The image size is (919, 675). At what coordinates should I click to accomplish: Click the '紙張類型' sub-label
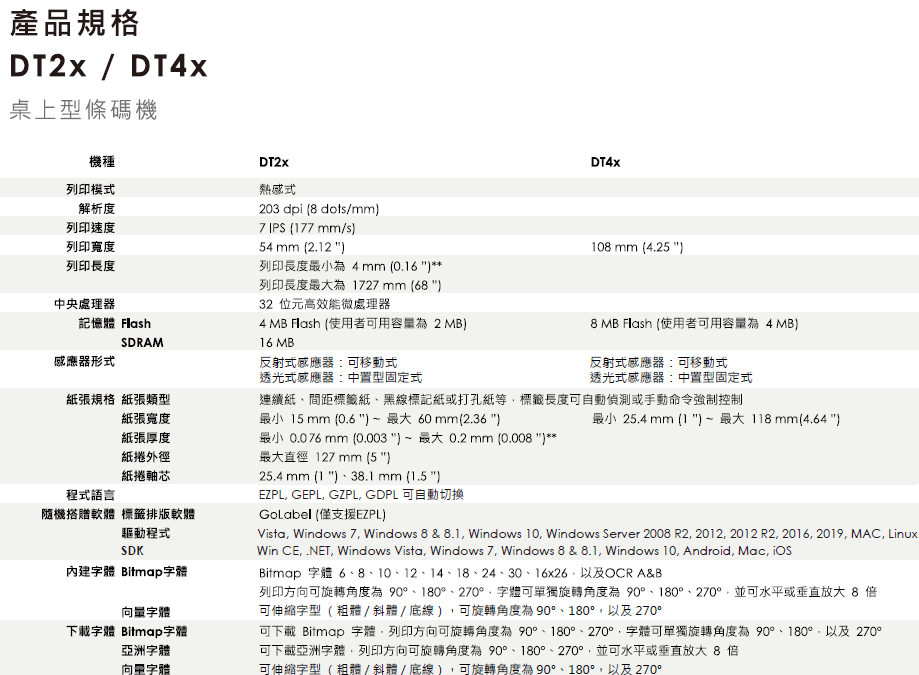(x=146, y=400)
